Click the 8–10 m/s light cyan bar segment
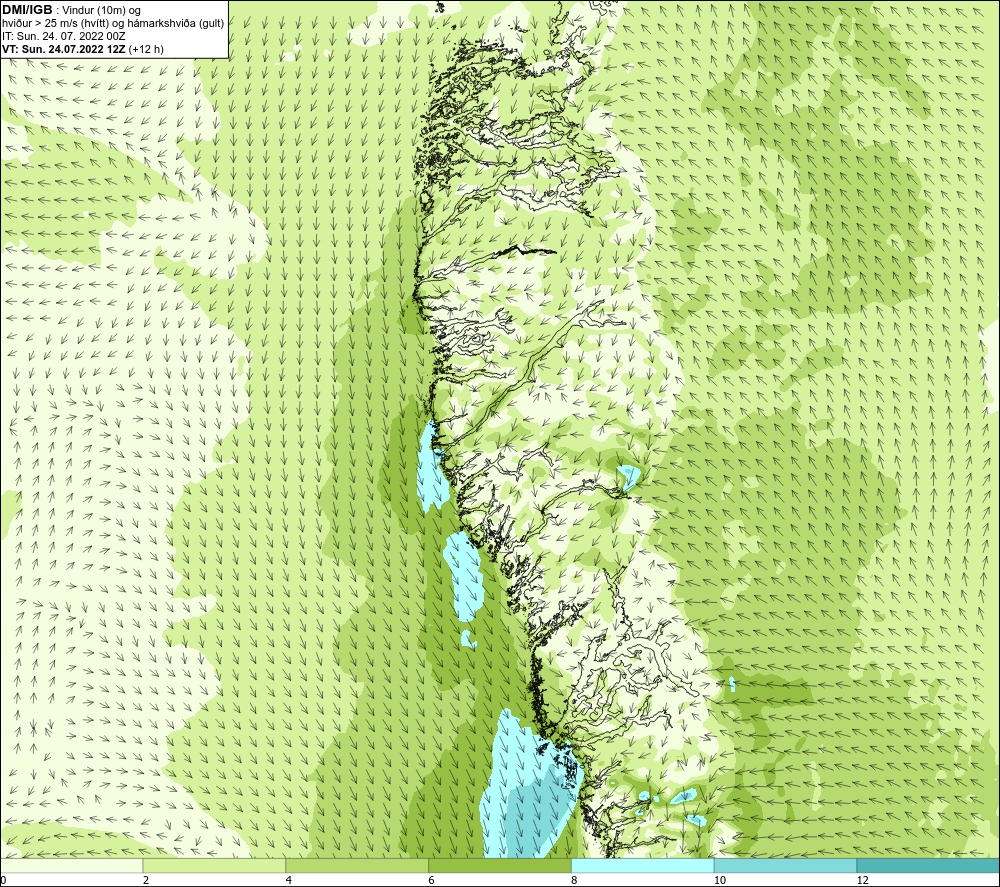This screenshot has width=1000, height=887. pyautogui.click(x=643, y=865)
